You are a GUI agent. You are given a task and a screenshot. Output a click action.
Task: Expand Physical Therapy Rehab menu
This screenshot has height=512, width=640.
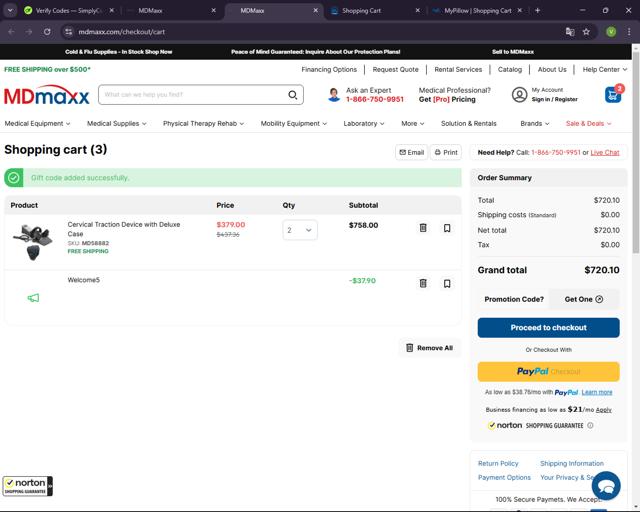[x=203, y=123]
